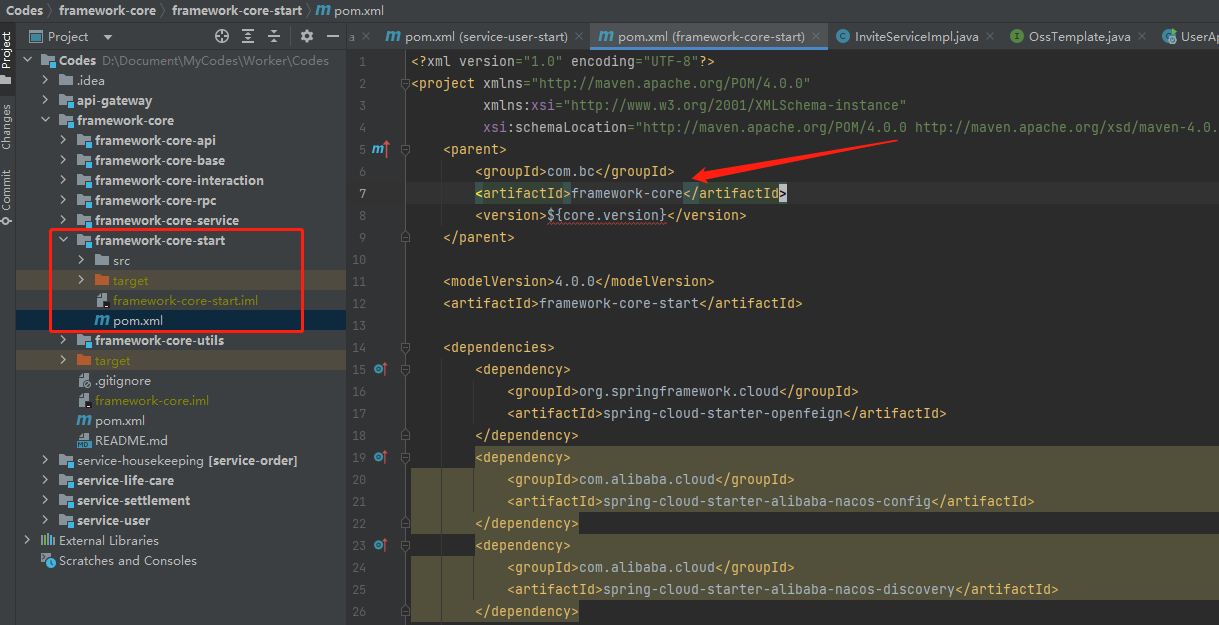Image resolution: width=1219 pixels, height=625 pixels.
Task: Fold the dependencies block at line 14
Action: click(x=405, y=347)
